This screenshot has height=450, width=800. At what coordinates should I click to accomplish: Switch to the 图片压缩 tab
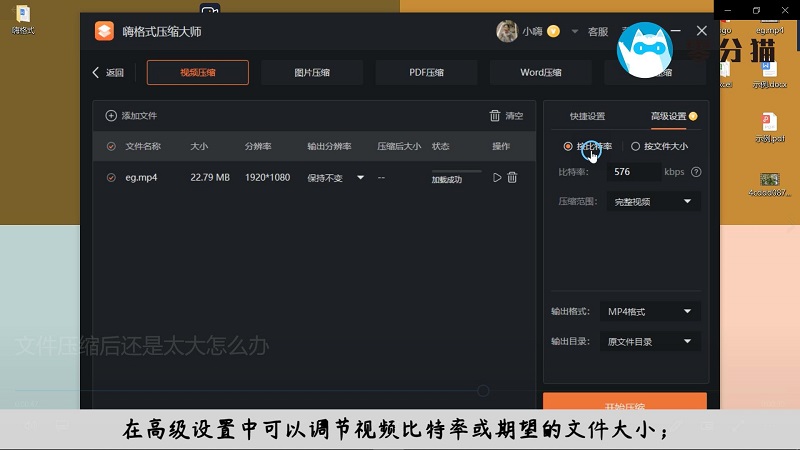[312, 72]
